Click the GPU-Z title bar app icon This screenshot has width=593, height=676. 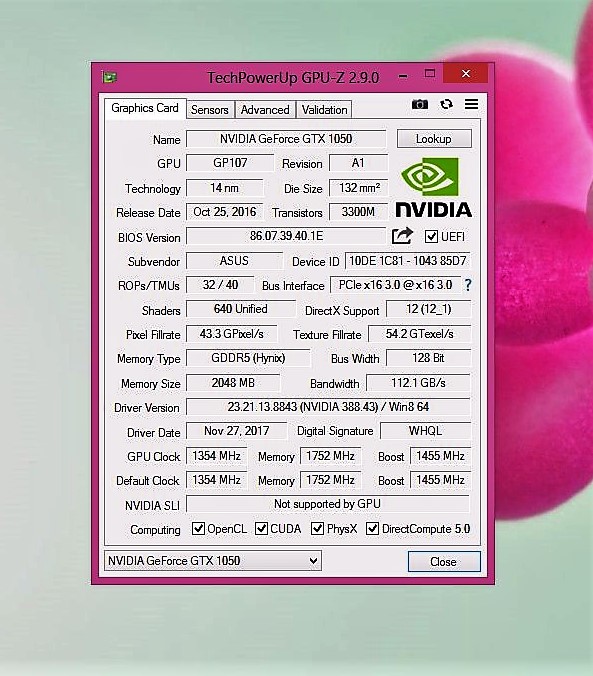(x=110, y=77)
